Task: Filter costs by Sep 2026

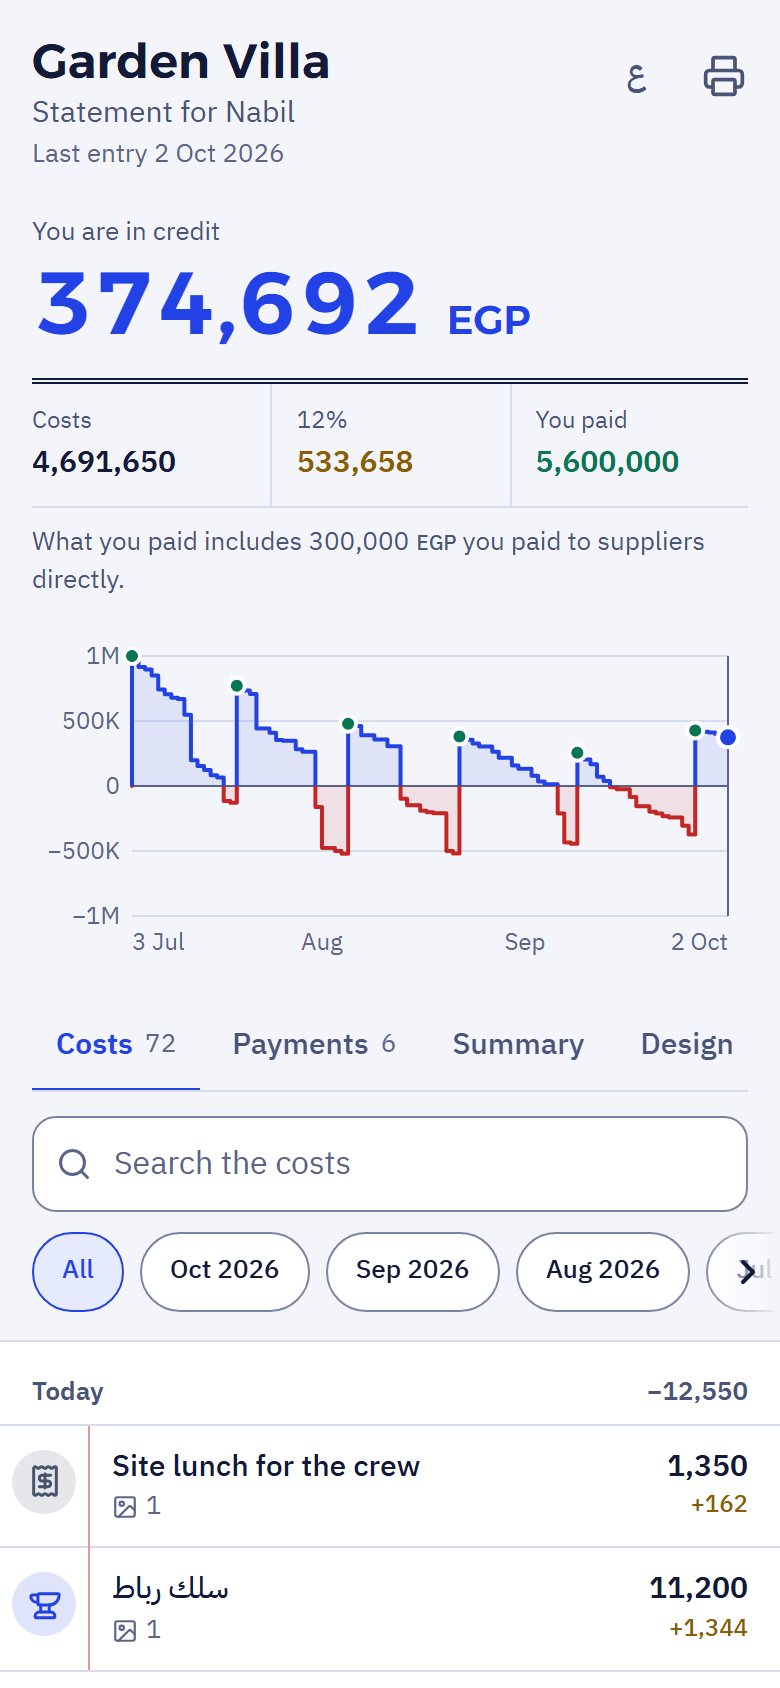Action: 413,1271
